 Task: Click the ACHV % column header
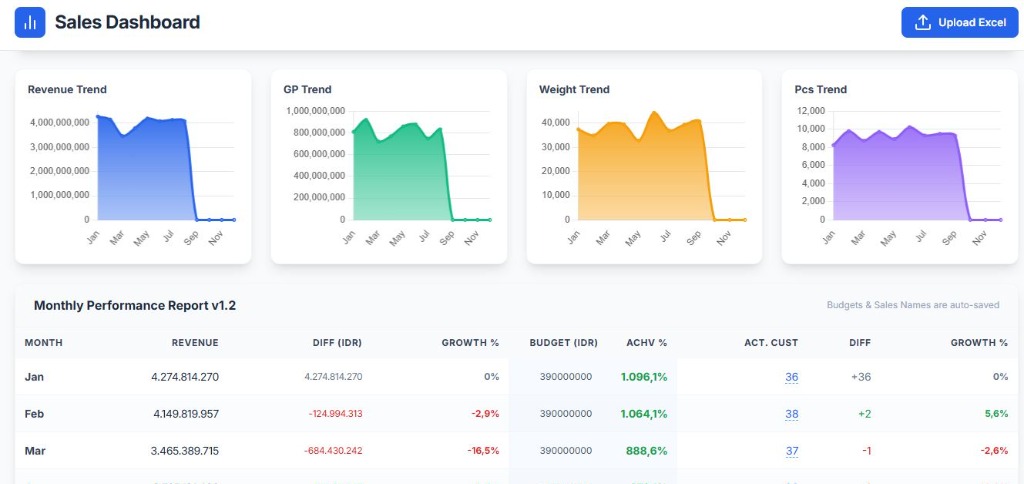[x=644, y=343]
